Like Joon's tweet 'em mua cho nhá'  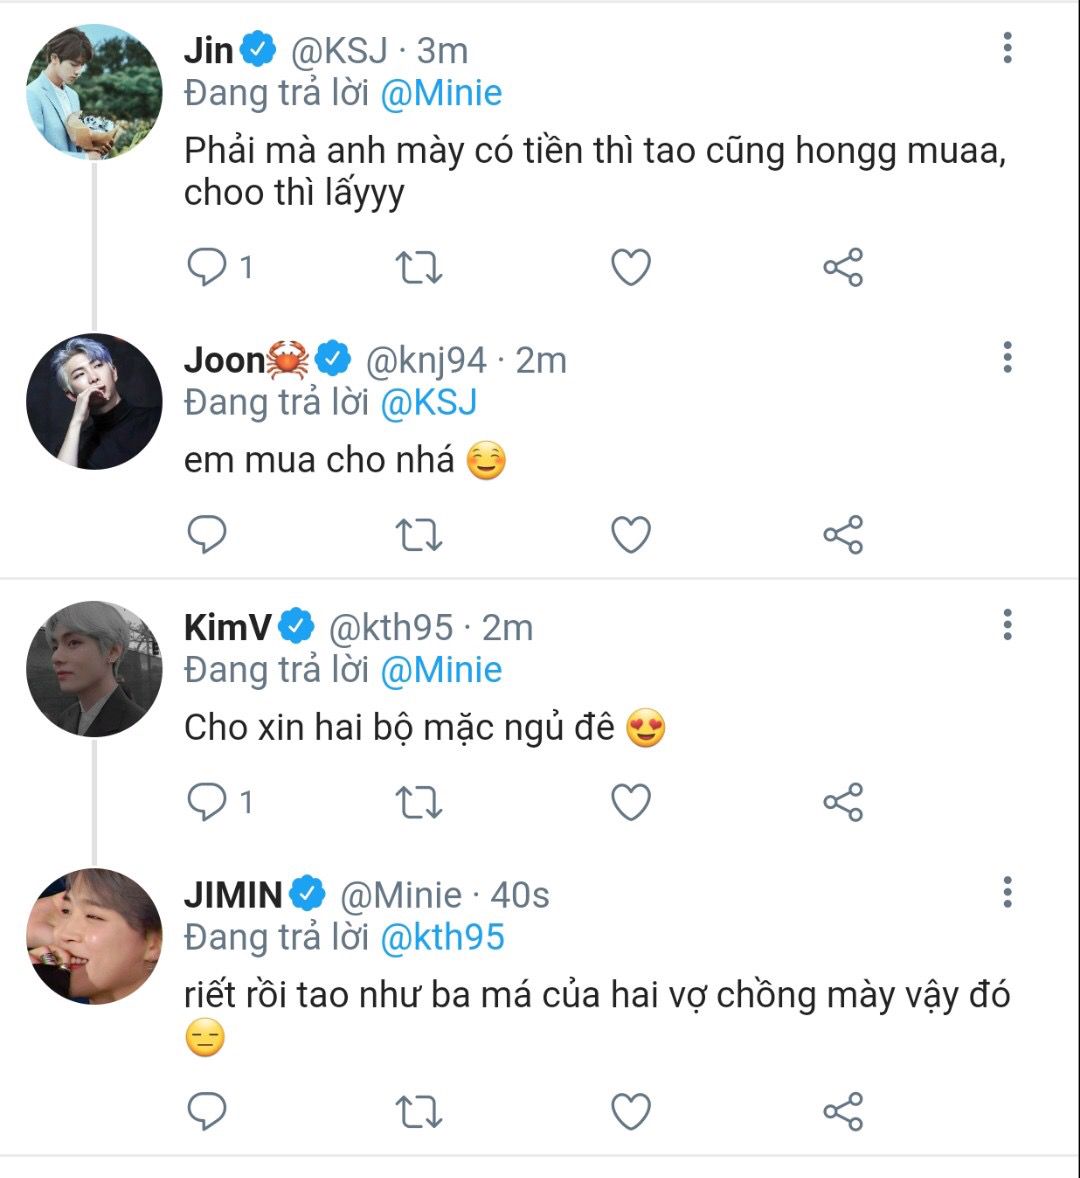click(x=631, y=535)
